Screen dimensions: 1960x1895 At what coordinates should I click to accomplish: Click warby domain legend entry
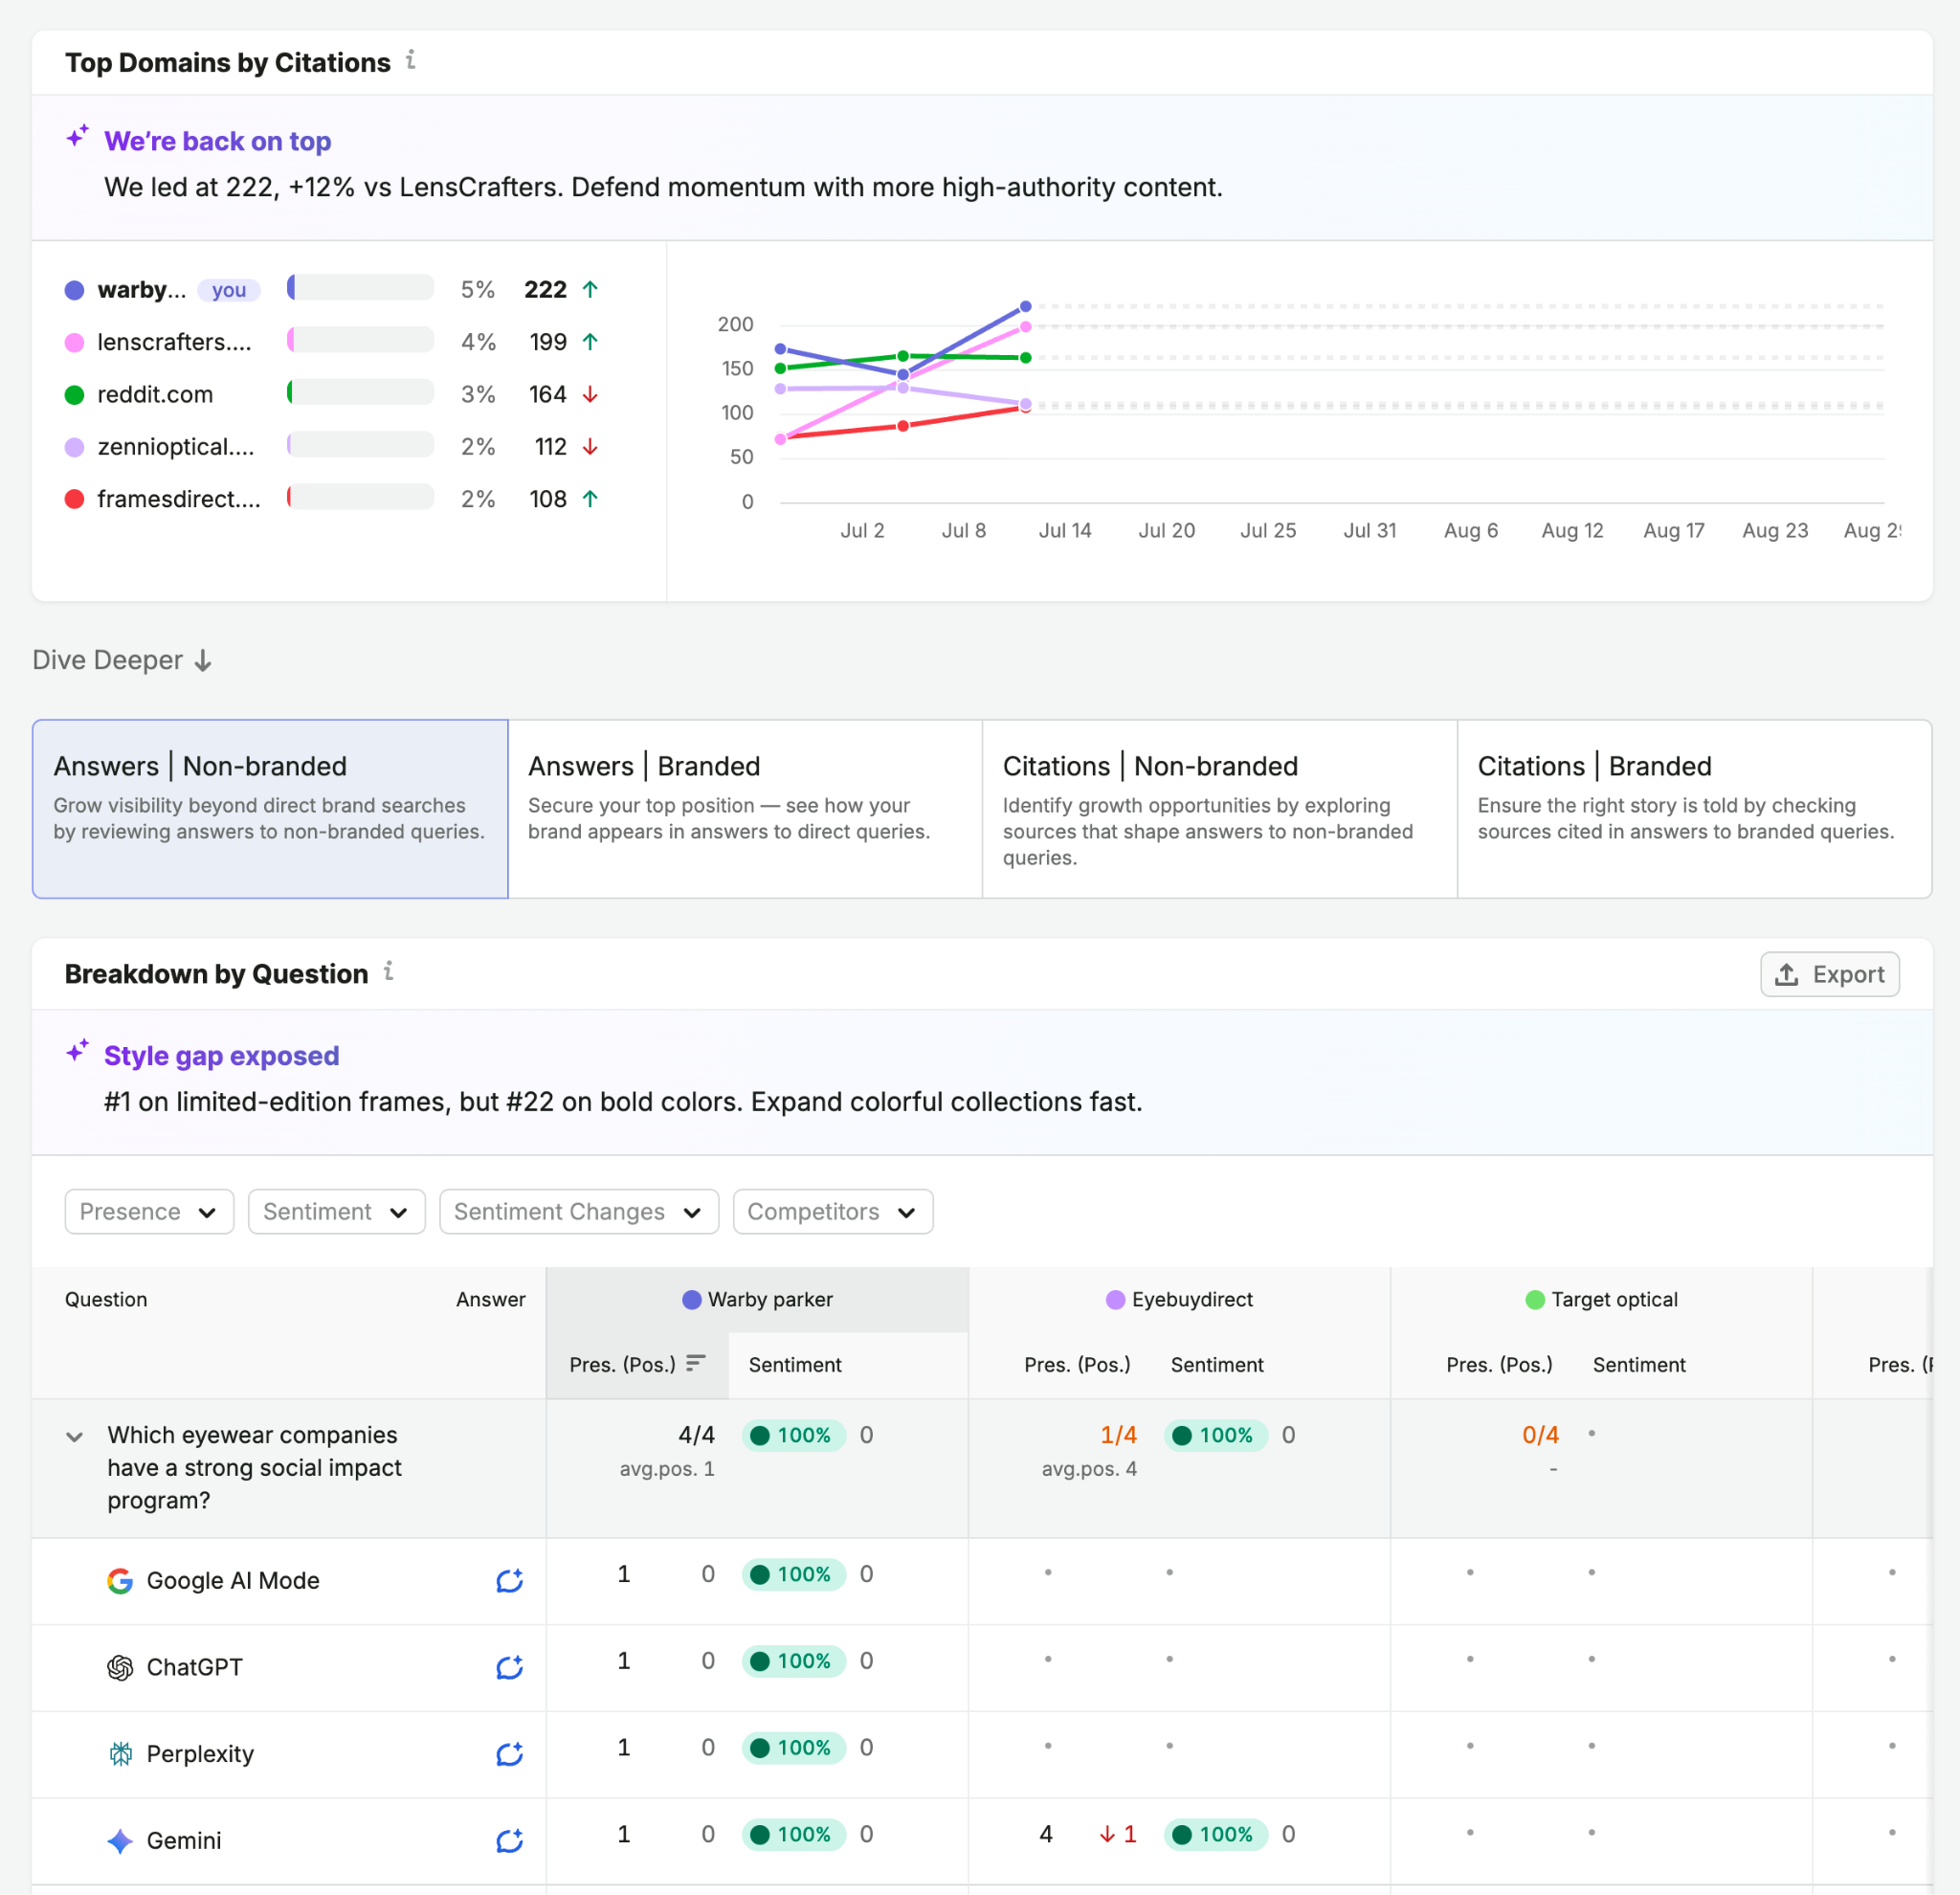141,290
